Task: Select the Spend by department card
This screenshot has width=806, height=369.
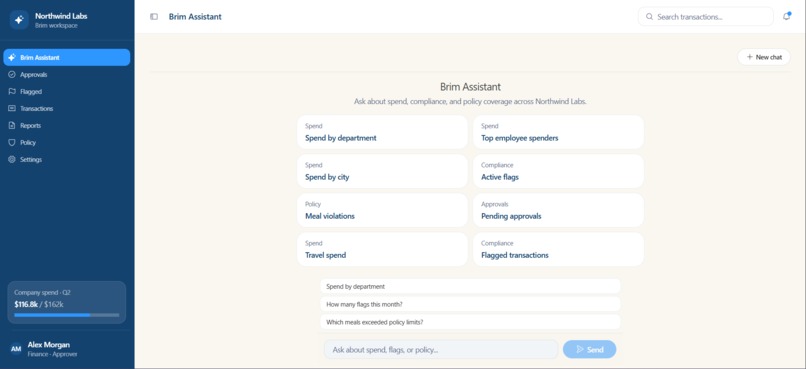Action: (382, 132)
